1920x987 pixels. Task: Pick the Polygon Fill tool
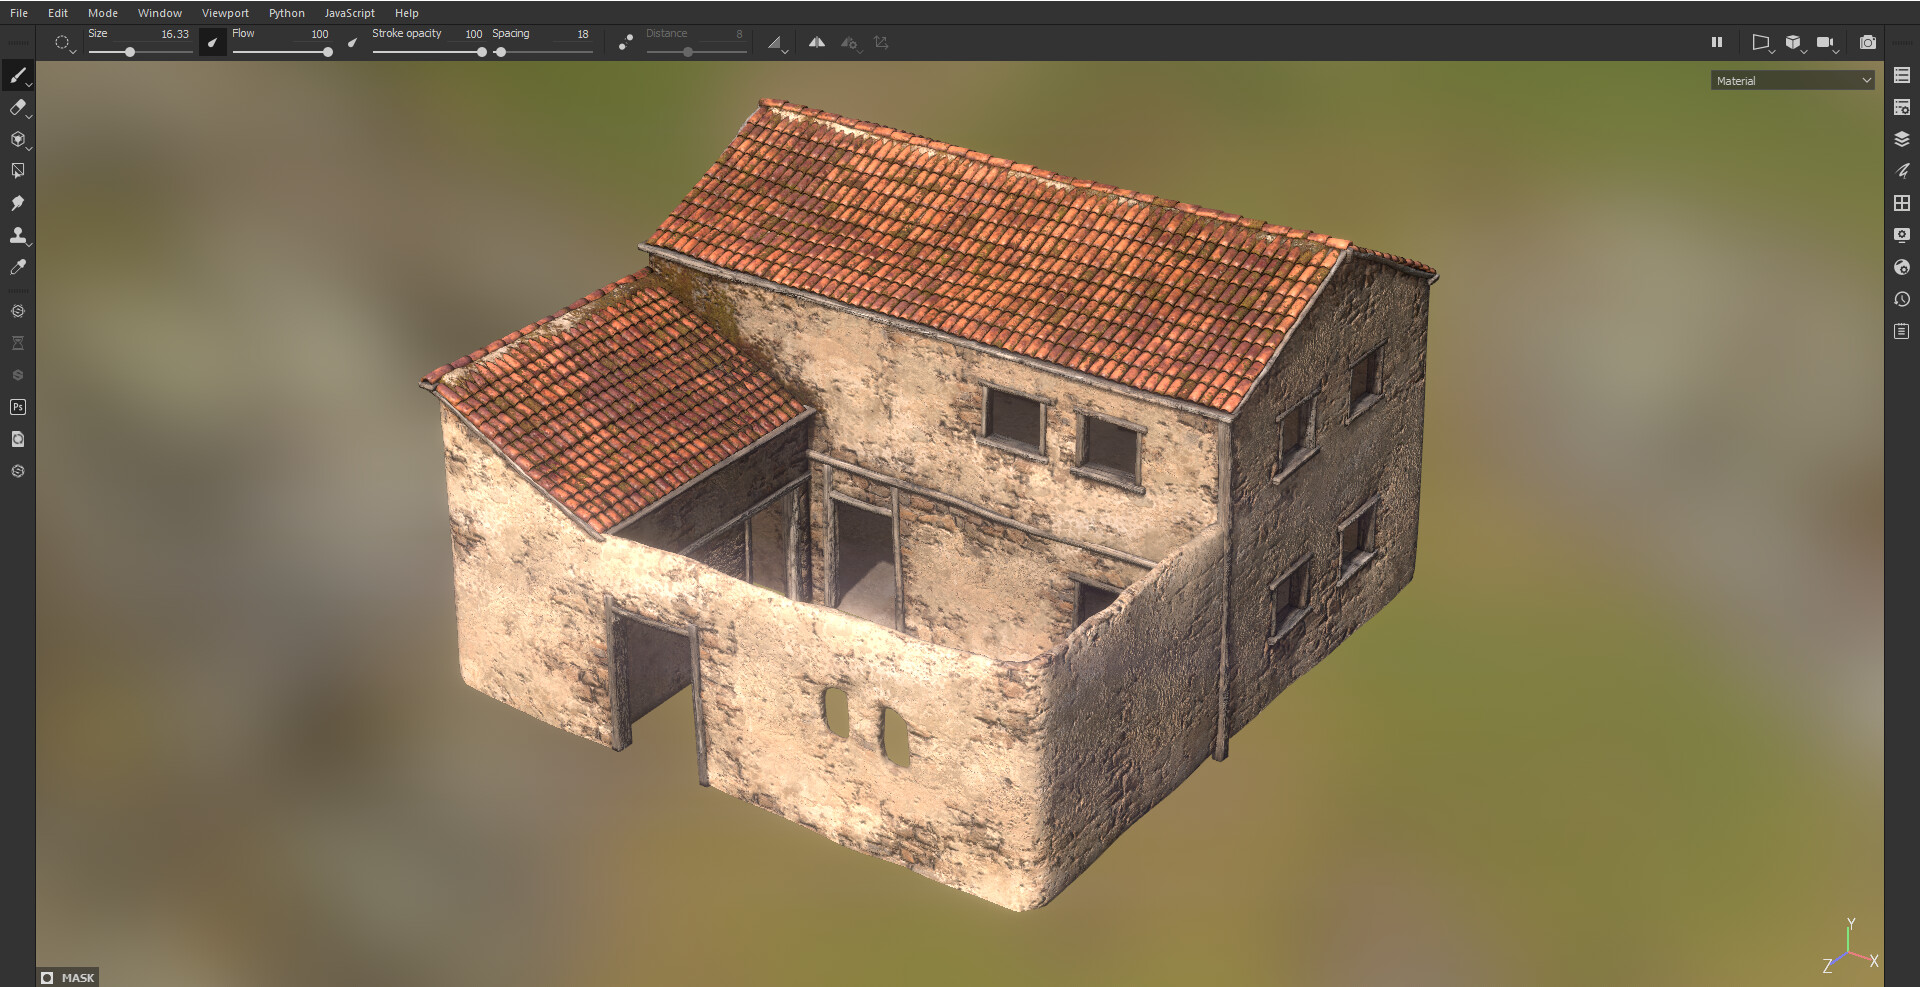click(x=18, y=170)
